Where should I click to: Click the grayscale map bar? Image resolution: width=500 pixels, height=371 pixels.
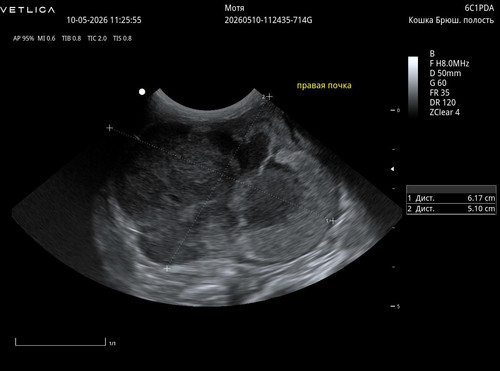[413, 87]
